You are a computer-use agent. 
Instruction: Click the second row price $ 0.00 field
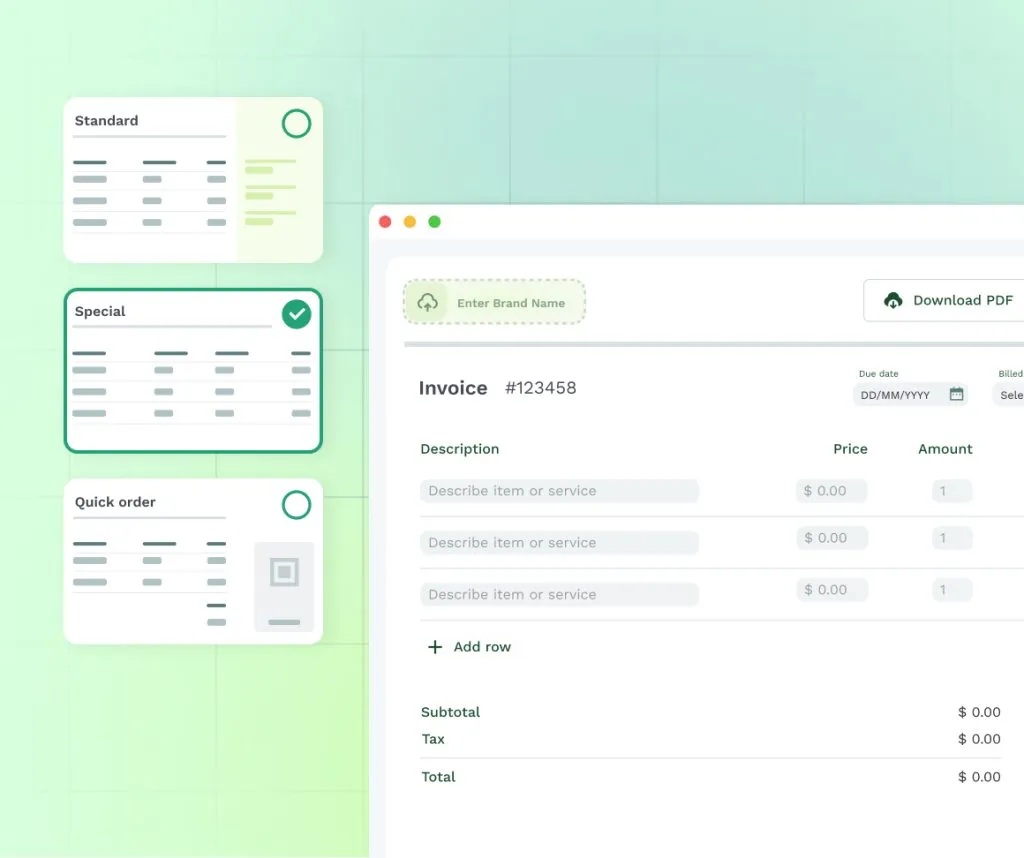tap(831, 538)
